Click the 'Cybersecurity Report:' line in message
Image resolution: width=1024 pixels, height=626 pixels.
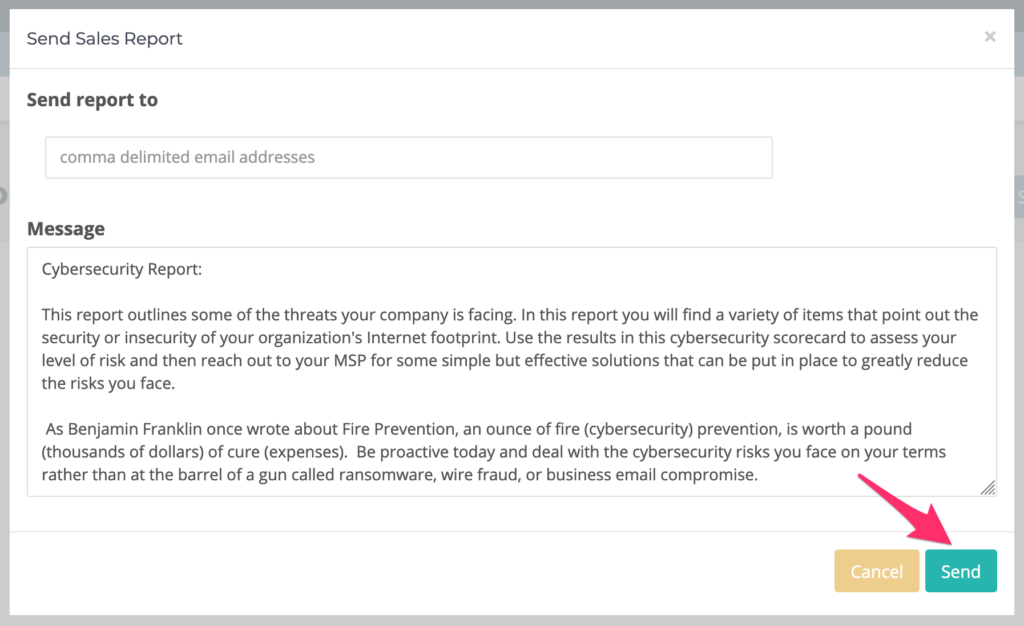point(122,269)
